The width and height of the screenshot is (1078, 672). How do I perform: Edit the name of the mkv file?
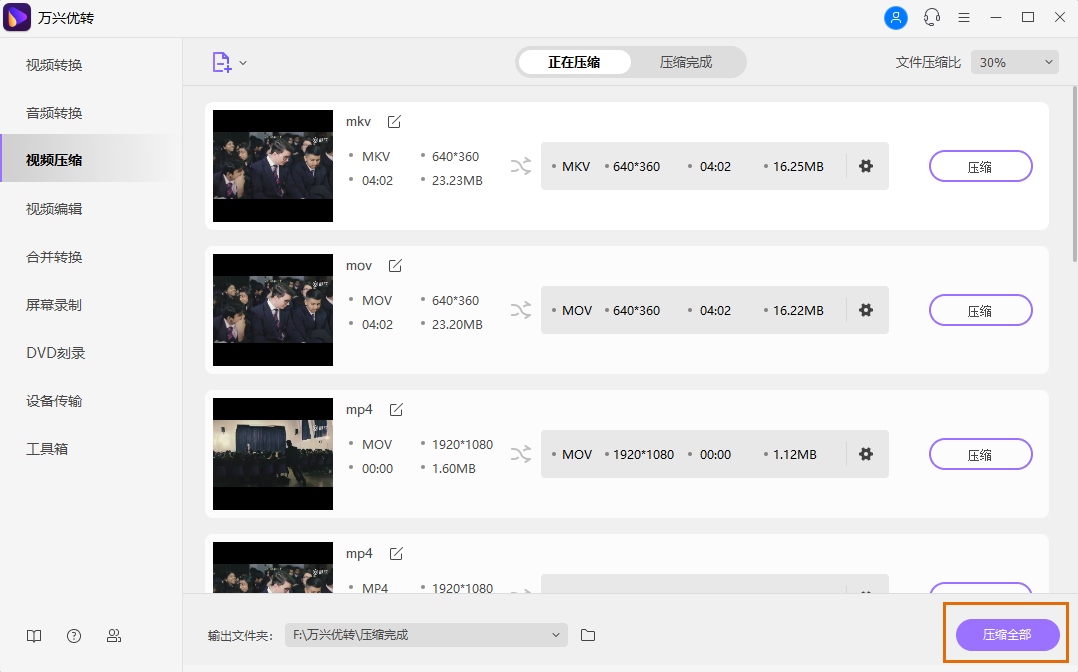coord(394,122)
